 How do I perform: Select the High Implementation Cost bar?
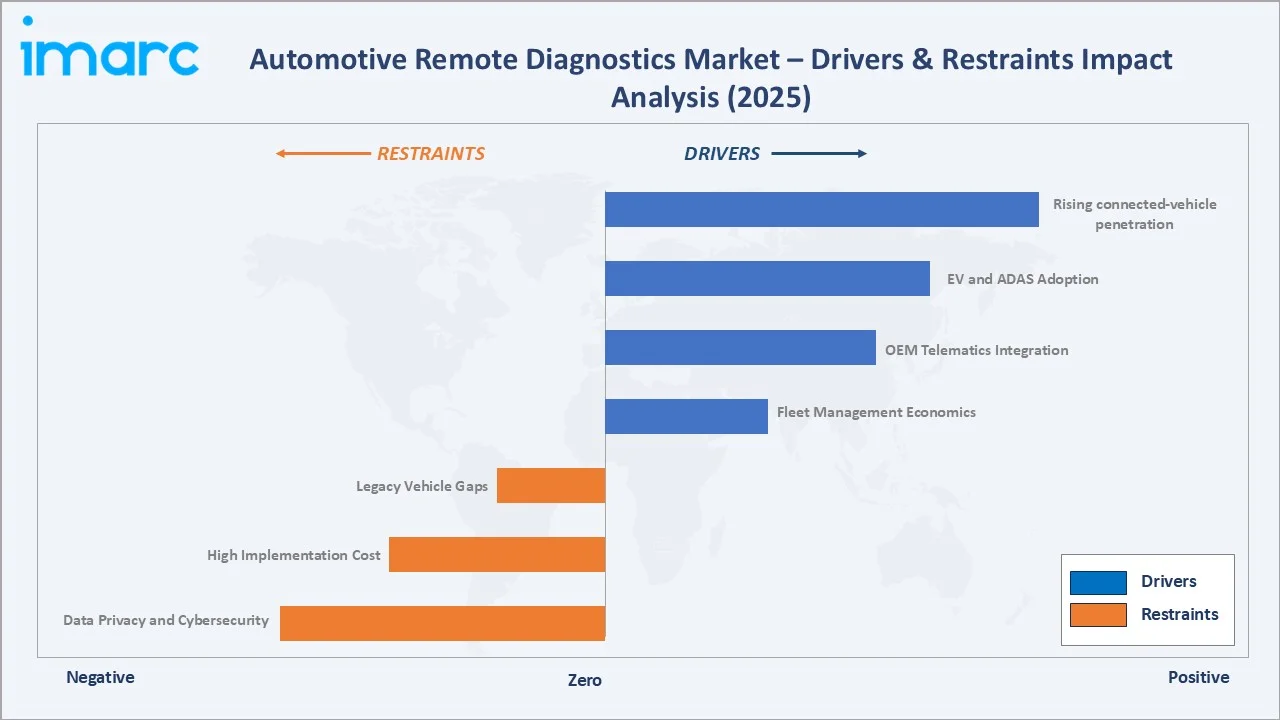point(497,554)
